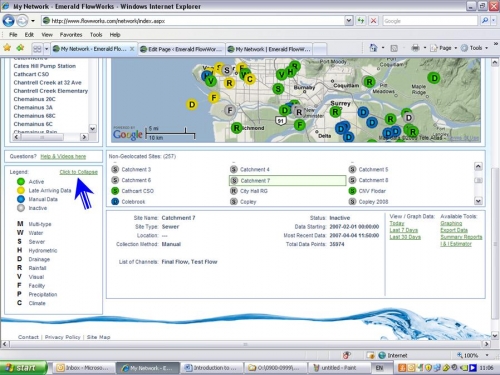Click the Site Map footer link
This screenshot has height=375, width=500.
[x=98, y=337]
